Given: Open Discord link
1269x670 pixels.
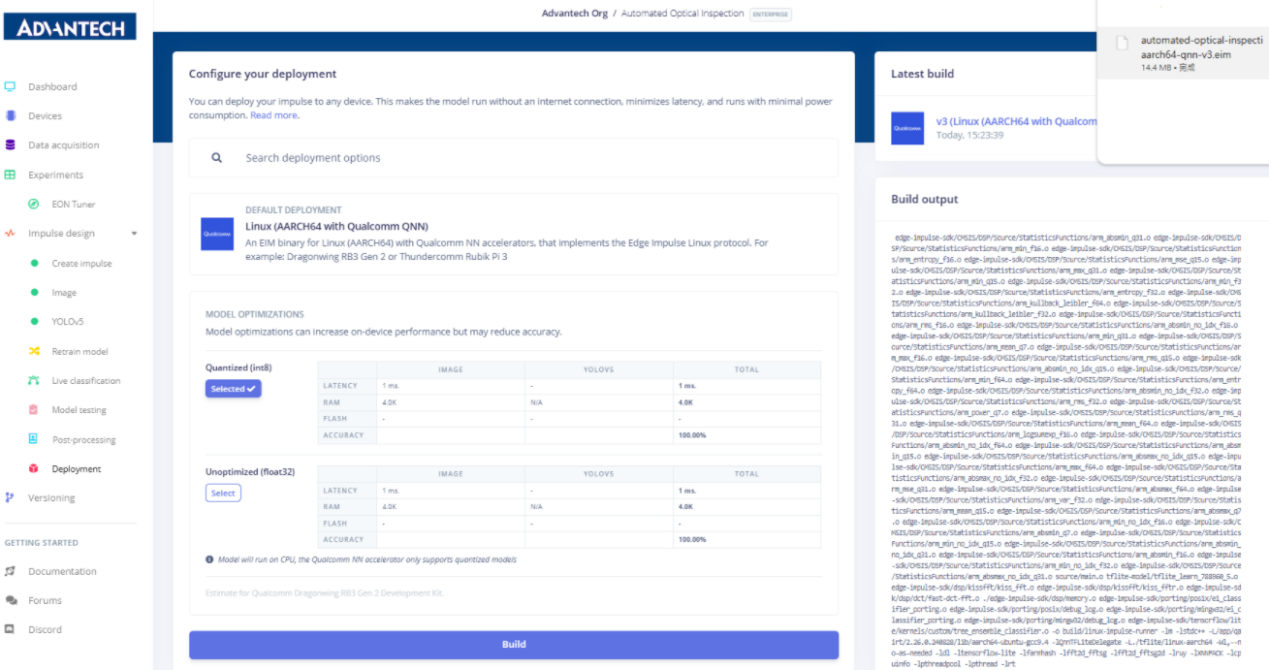Looking at the screenshot, I should coord(45,630).
